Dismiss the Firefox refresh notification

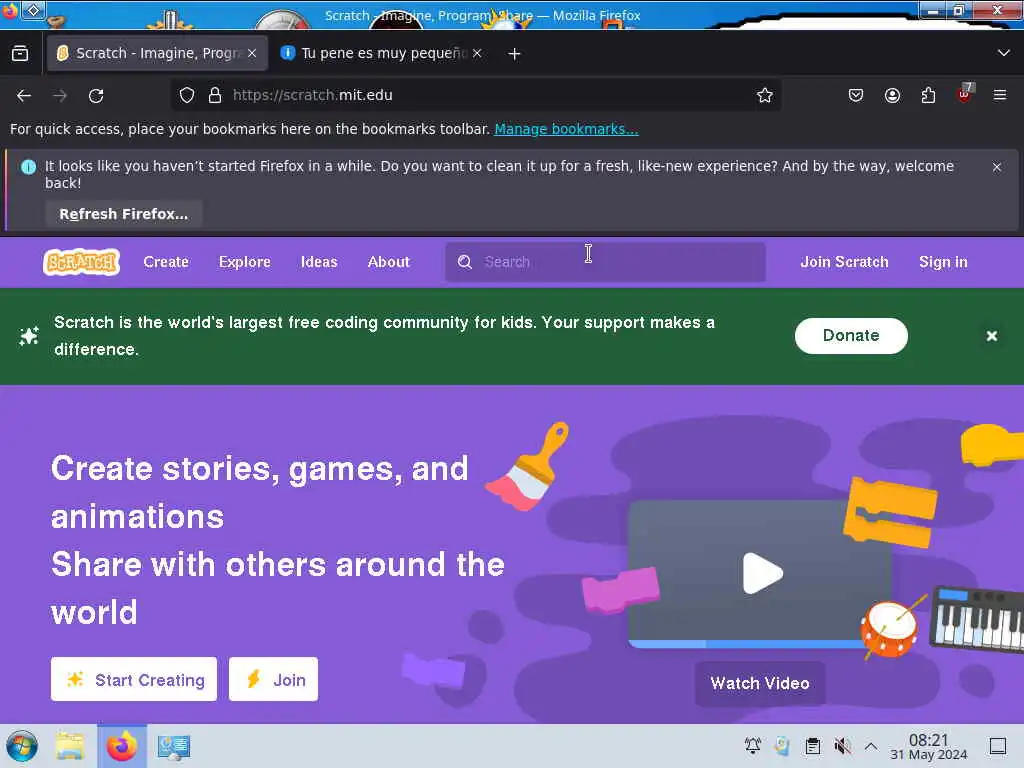[997, 167]
